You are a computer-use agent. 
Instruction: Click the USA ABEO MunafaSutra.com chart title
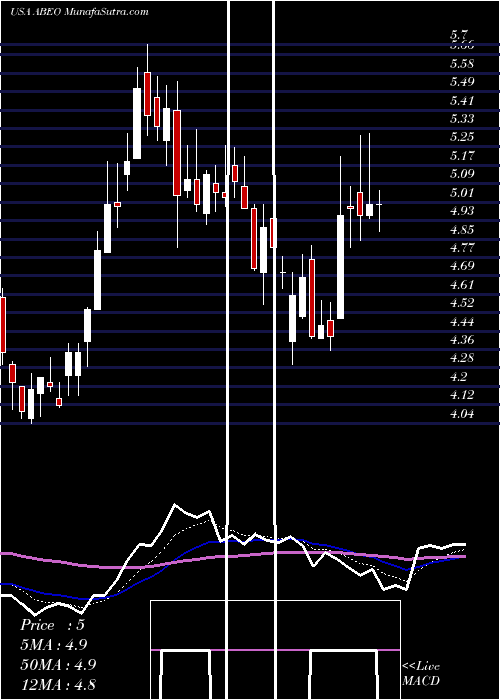[x=79, y=12]
